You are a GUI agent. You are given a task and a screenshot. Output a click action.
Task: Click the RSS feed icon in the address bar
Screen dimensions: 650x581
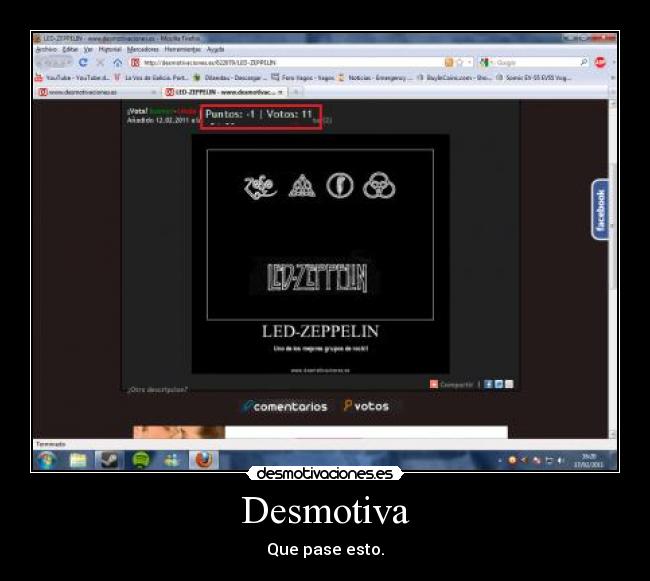click(449, 62)
